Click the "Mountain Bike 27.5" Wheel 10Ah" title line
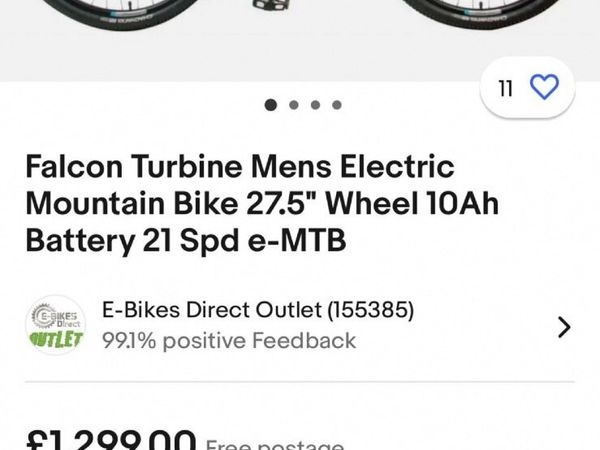 pos(262,203)
